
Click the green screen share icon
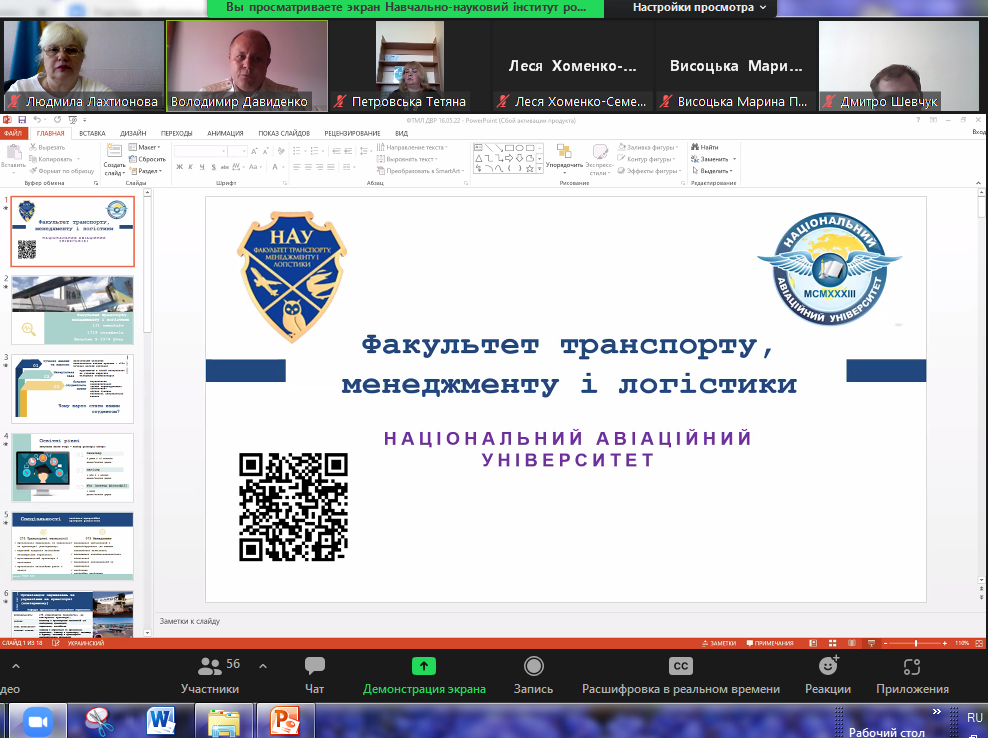(x=424, y=667)
